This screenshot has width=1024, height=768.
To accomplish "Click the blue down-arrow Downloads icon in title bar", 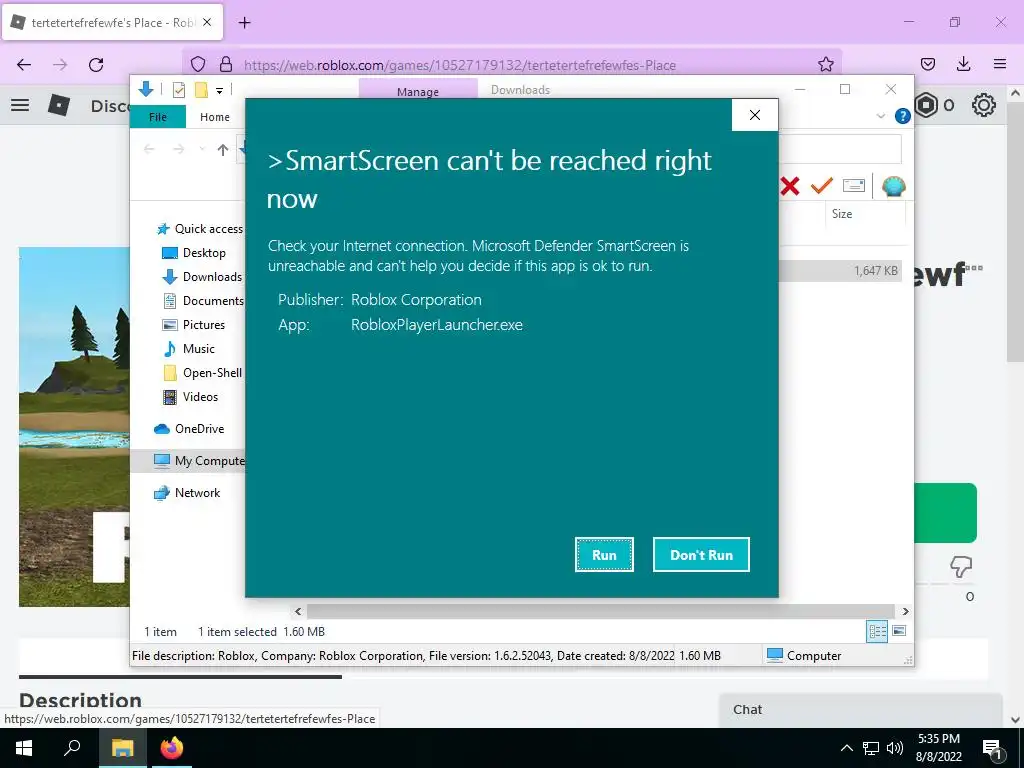I will pyautogui.click(x=146, y=89).
